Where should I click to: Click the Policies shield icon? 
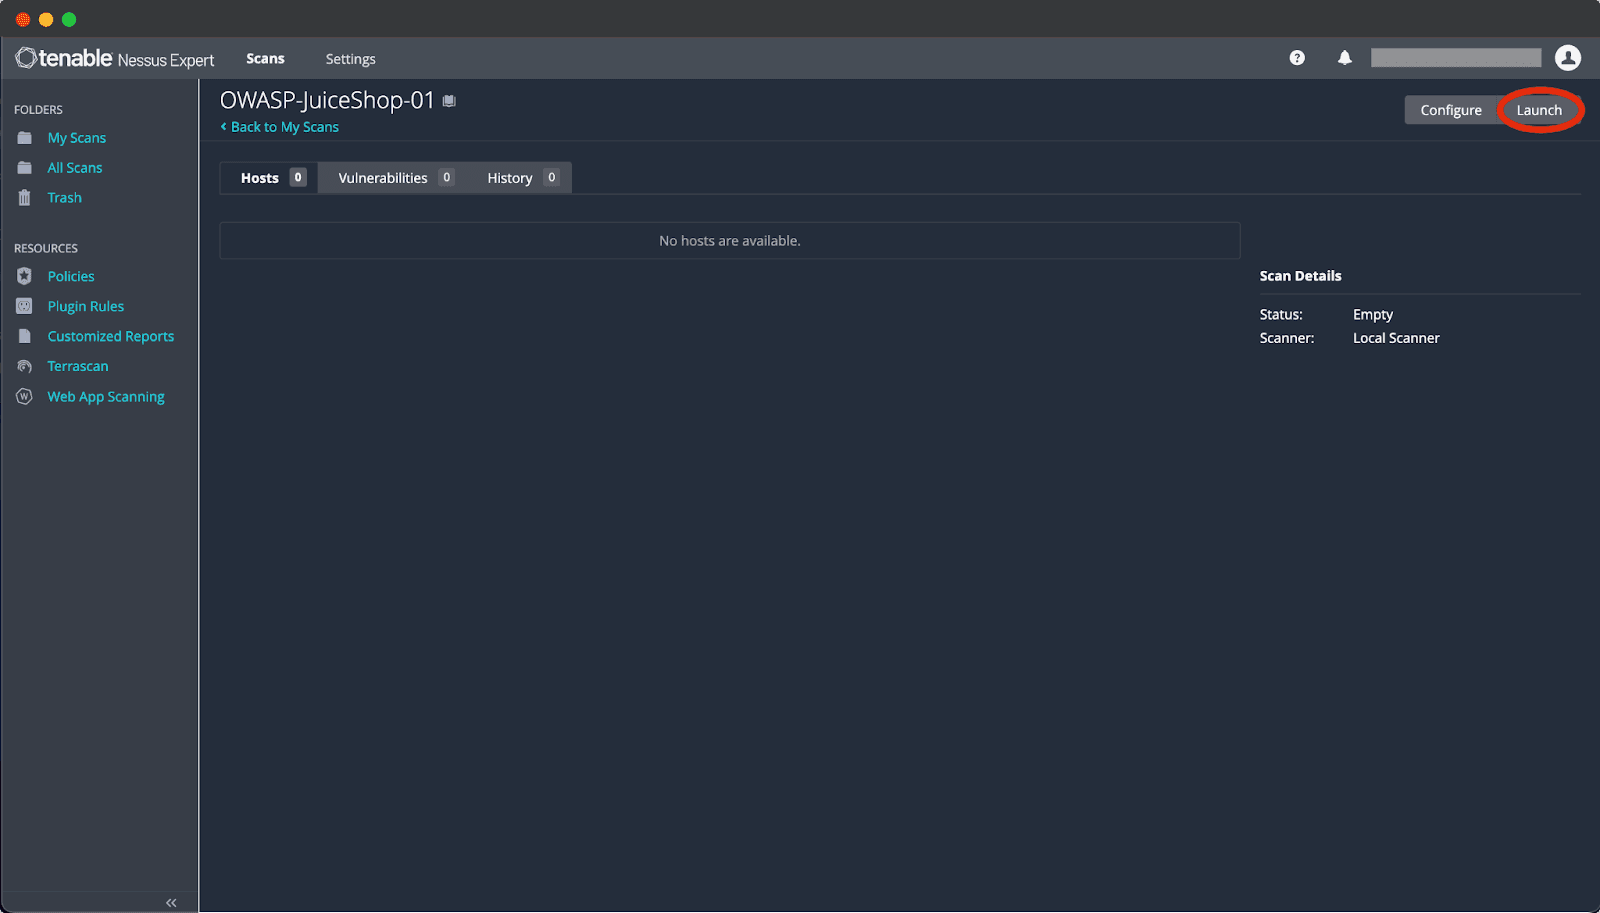tap(25, 276)
